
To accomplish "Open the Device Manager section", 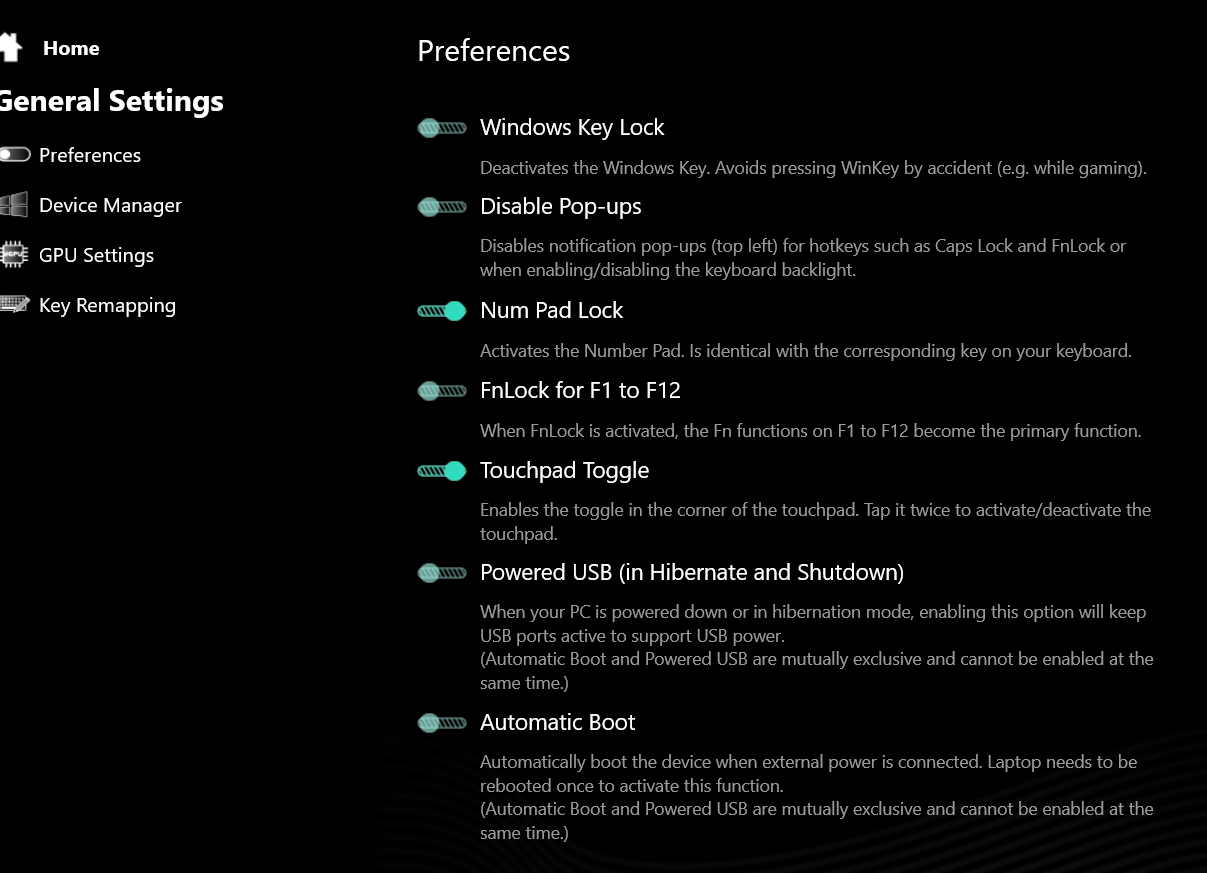I will point(110,205).
